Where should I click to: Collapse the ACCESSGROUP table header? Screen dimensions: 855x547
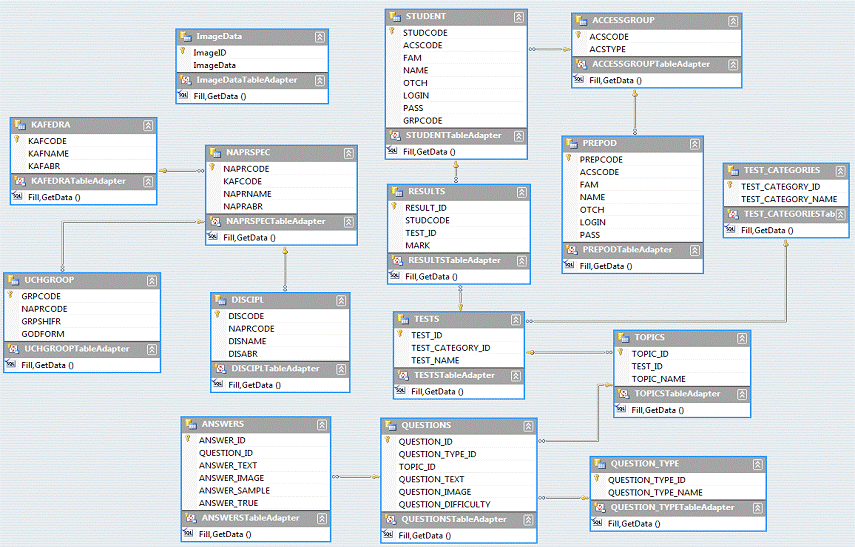coord(731,21)
